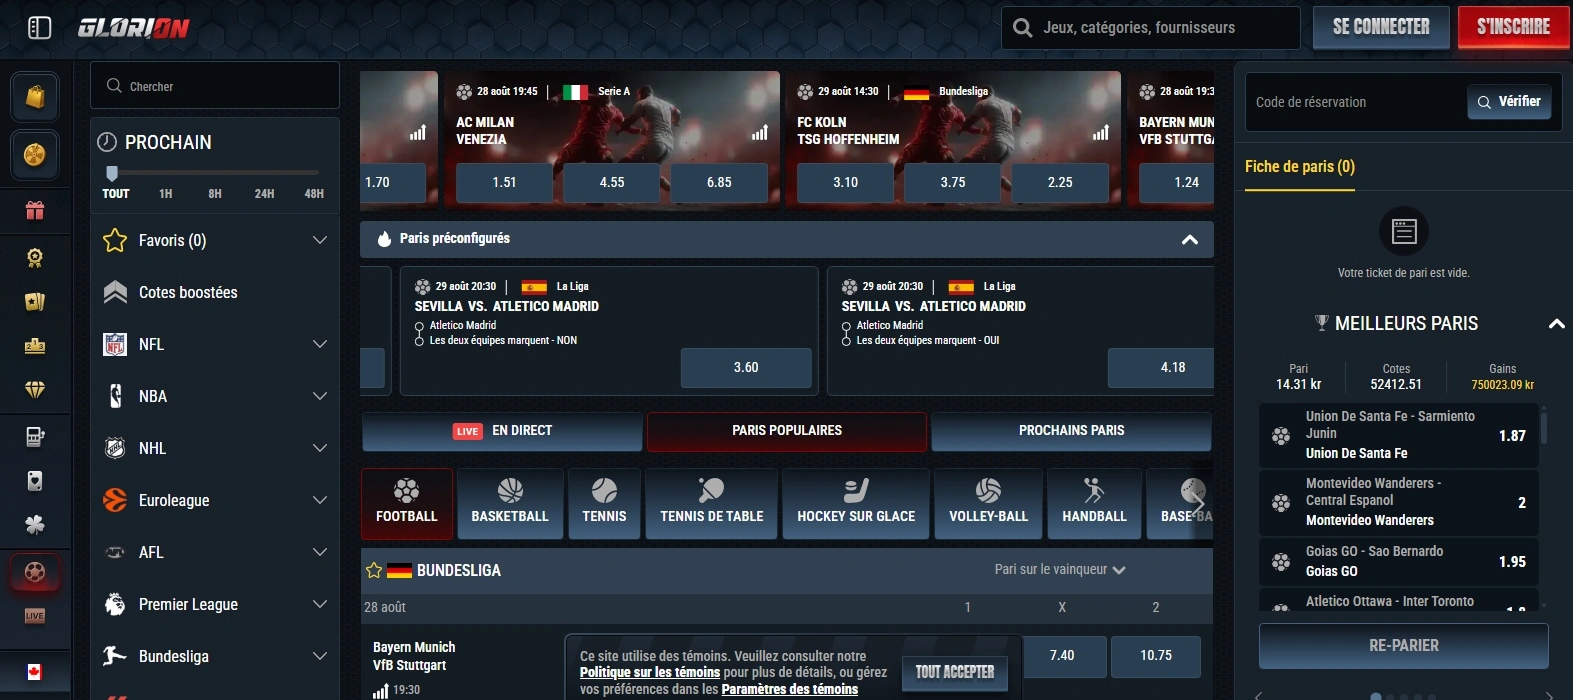
Task: Click the Glorion logo
Action: [x=134, y=28]
